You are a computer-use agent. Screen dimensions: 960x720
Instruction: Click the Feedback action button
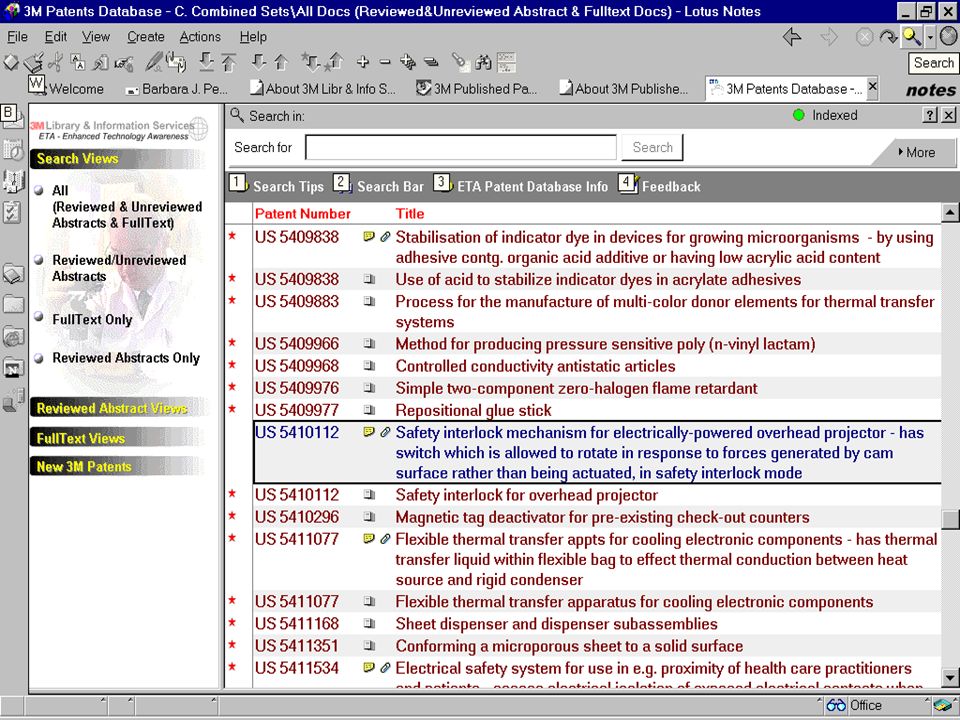659,185
